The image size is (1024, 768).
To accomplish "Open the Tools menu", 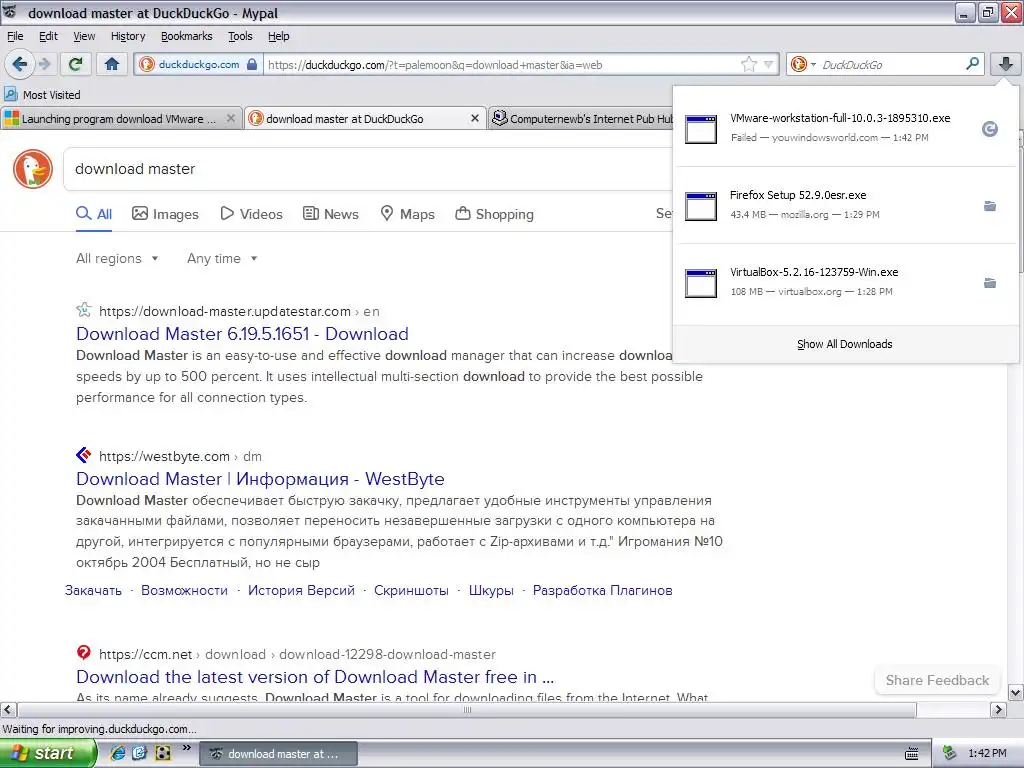I will tap(240, 36).
